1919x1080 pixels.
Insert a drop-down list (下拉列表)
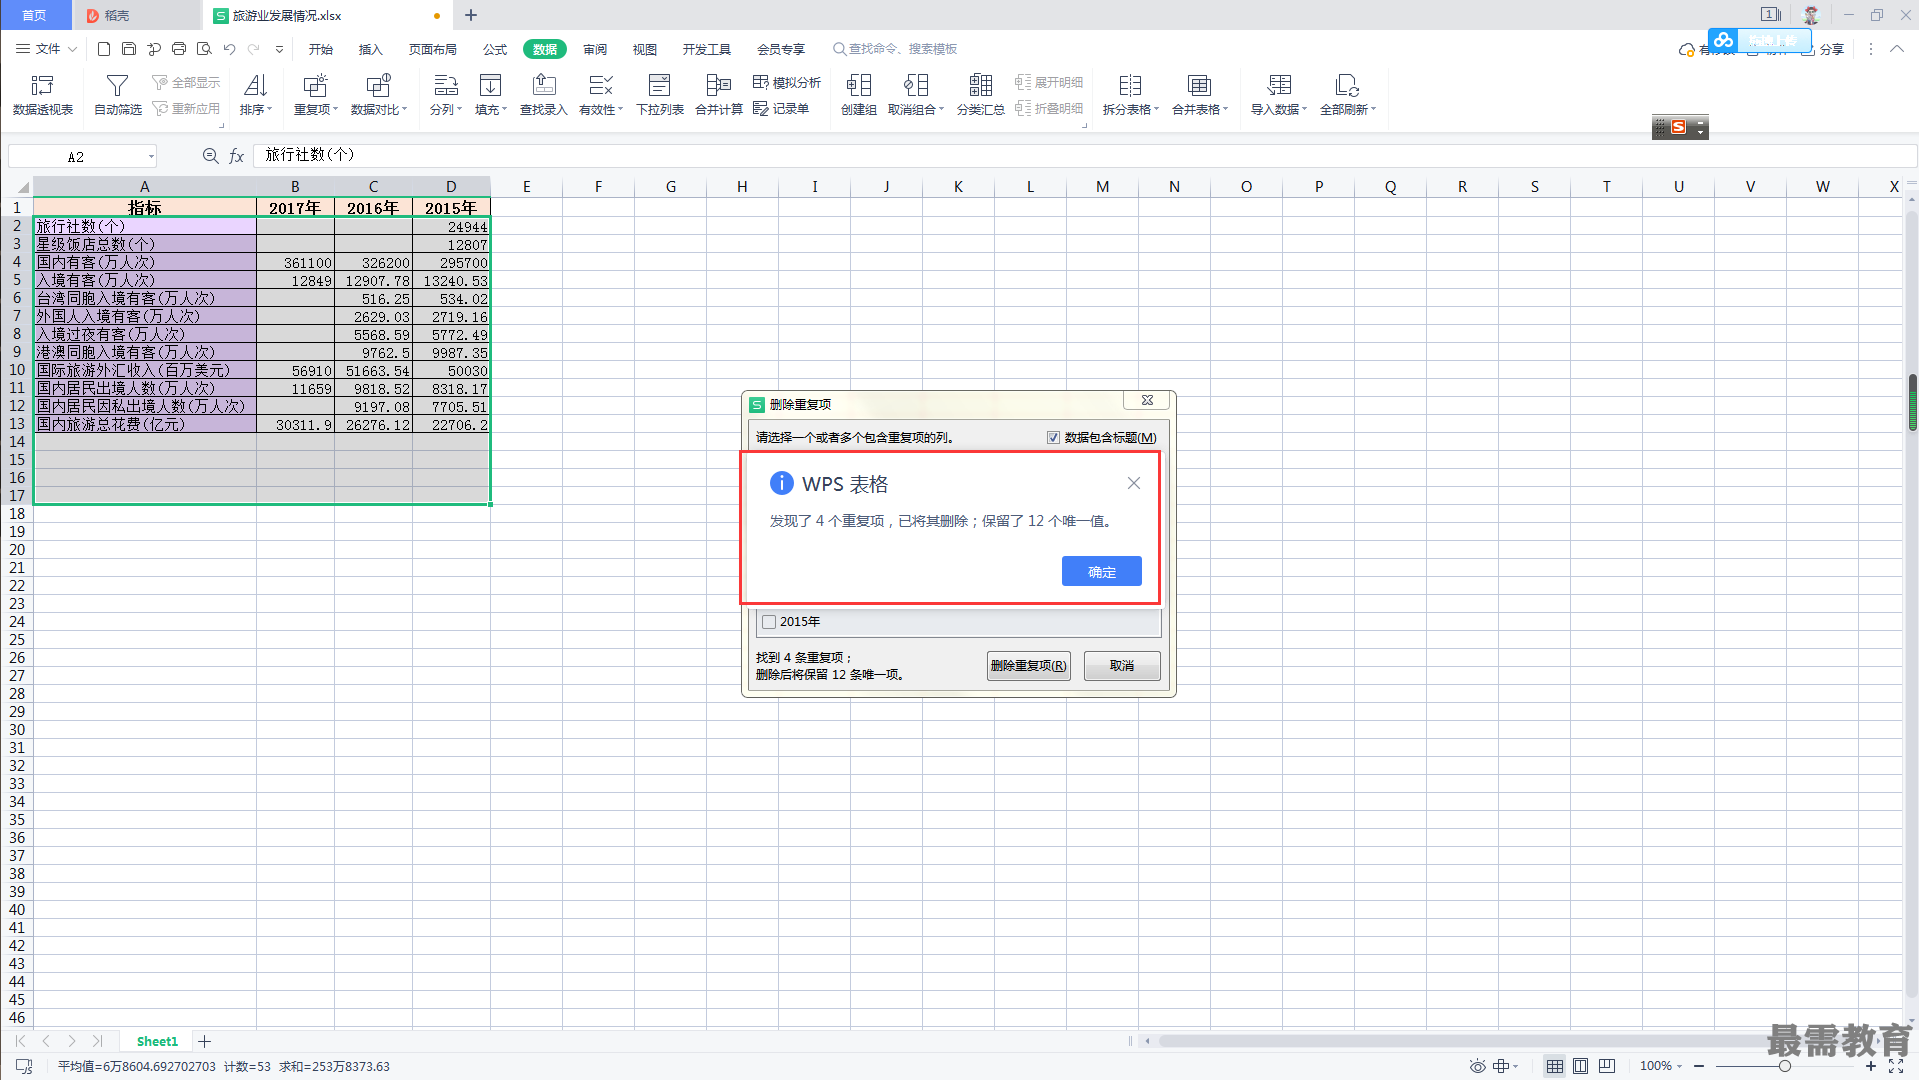[659, 95]
